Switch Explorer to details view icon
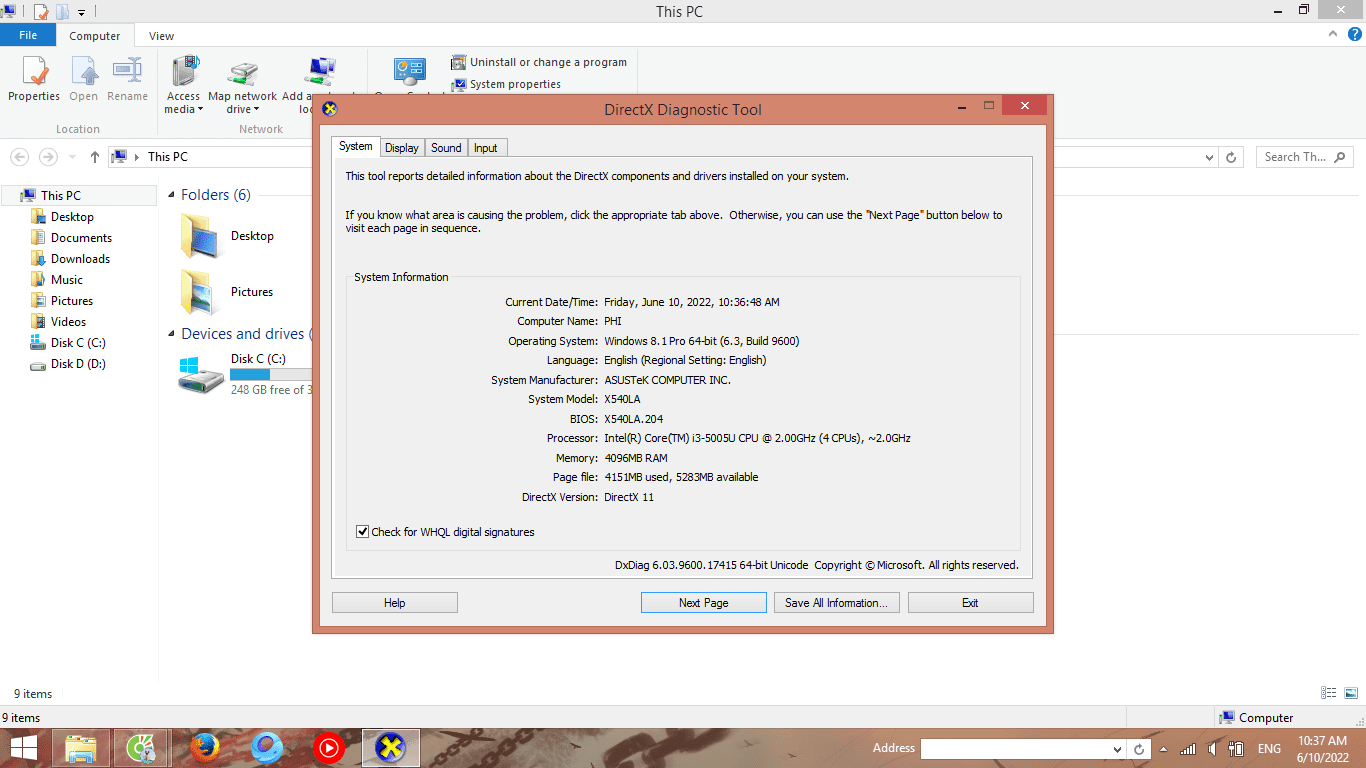 tap(1328, 693)
